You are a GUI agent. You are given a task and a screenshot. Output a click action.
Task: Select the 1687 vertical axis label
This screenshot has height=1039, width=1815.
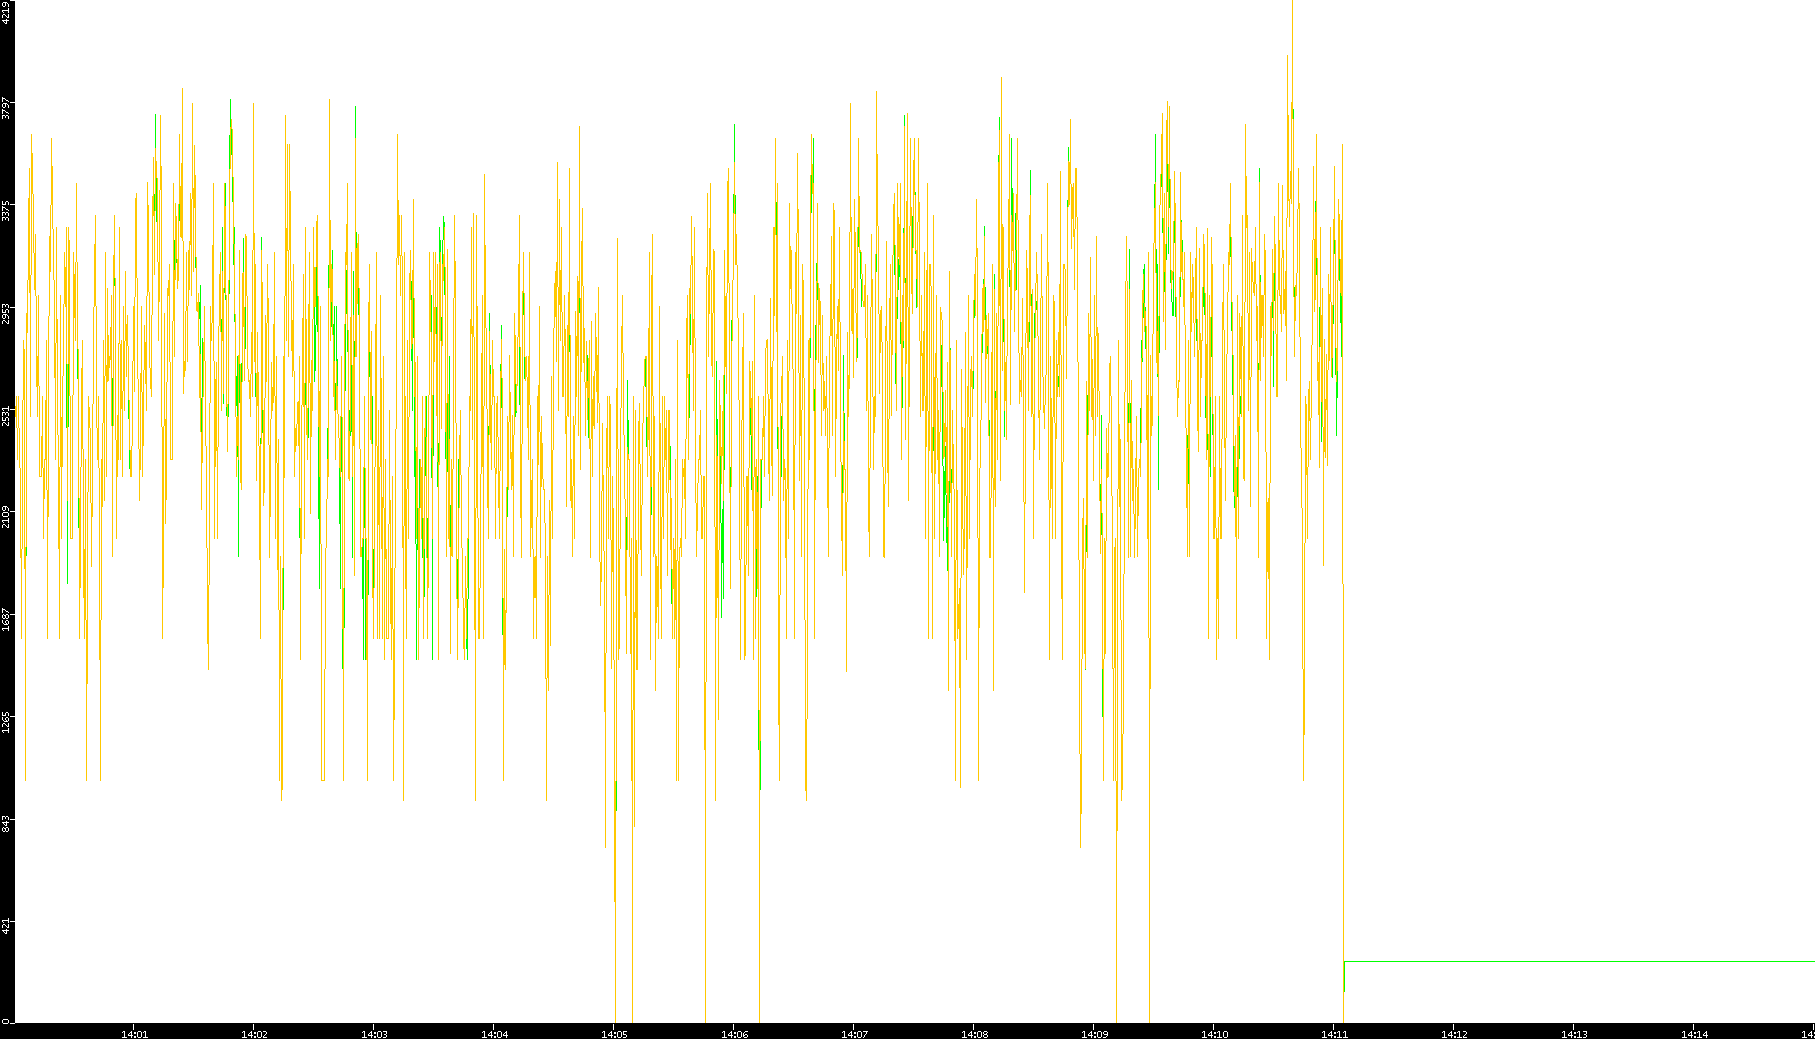coord(6,619)
